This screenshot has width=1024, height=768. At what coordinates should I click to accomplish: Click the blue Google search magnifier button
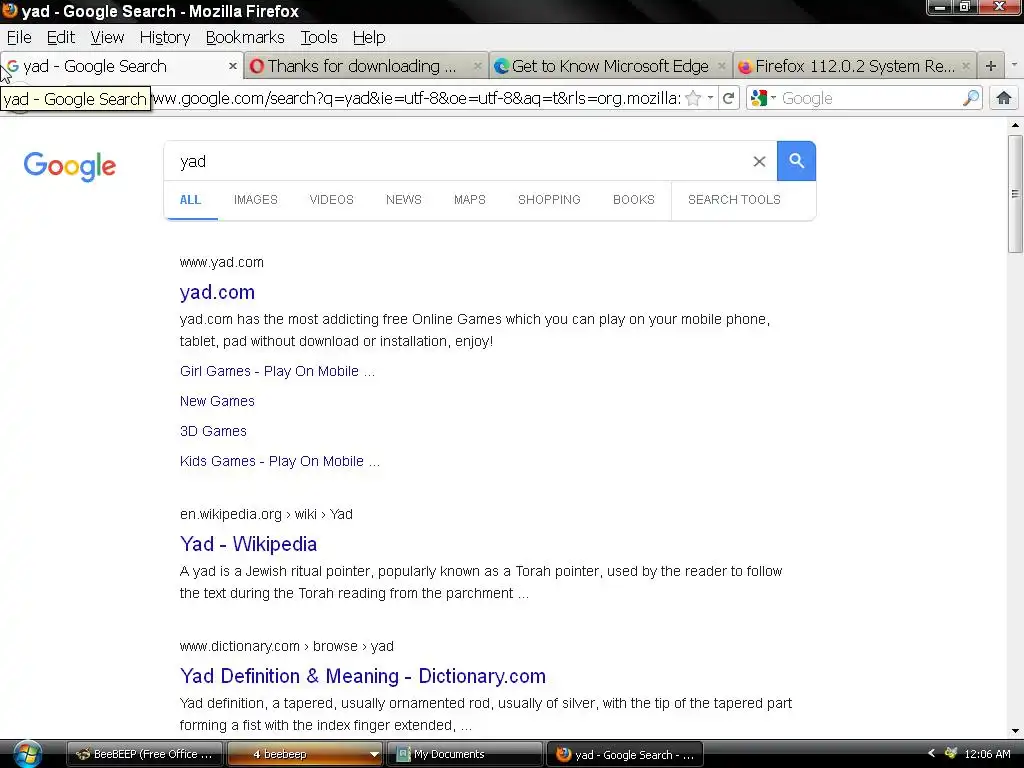796,161
